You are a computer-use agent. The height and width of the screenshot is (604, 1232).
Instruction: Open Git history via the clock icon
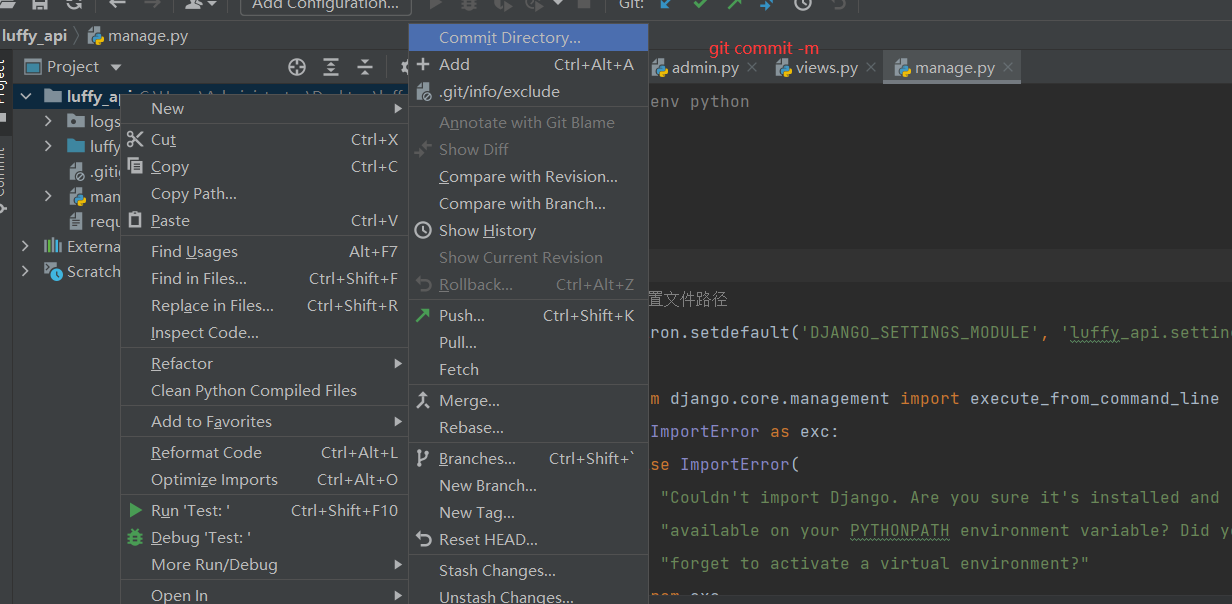803,4
